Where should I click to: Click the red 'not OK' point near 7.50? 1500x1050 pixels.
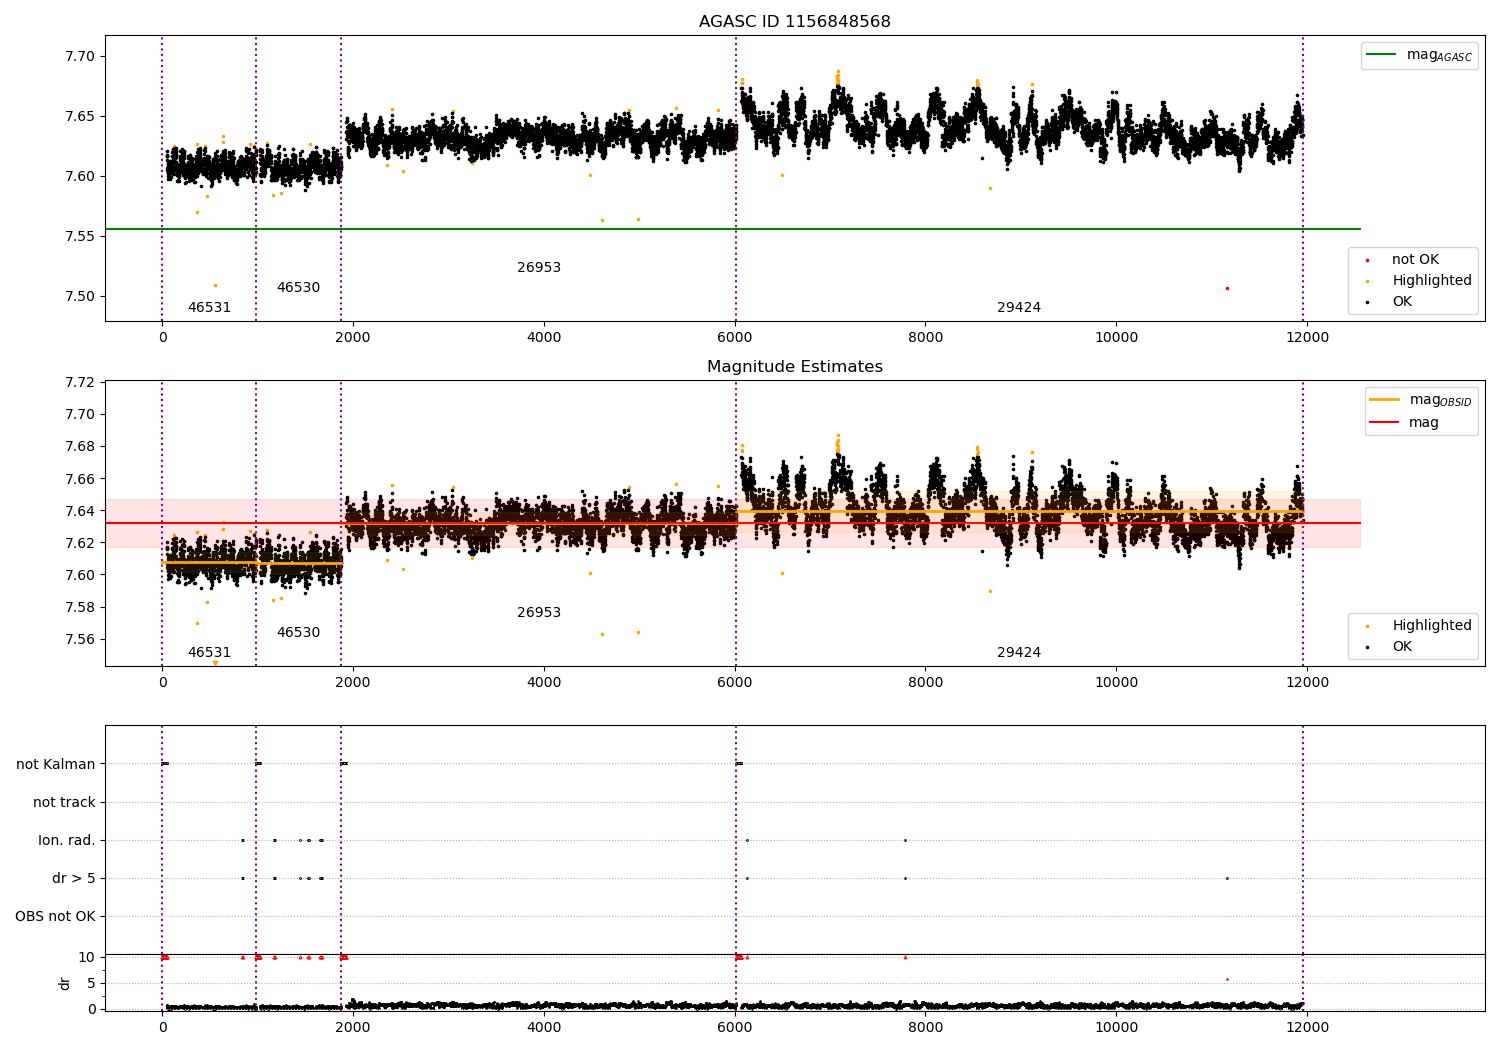[1227, 288]
